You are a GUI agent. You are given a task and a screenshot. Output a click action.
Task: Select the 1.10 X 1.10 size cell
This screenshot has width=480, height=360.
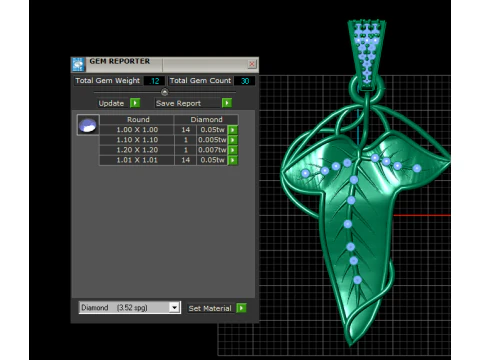[137, 140]
